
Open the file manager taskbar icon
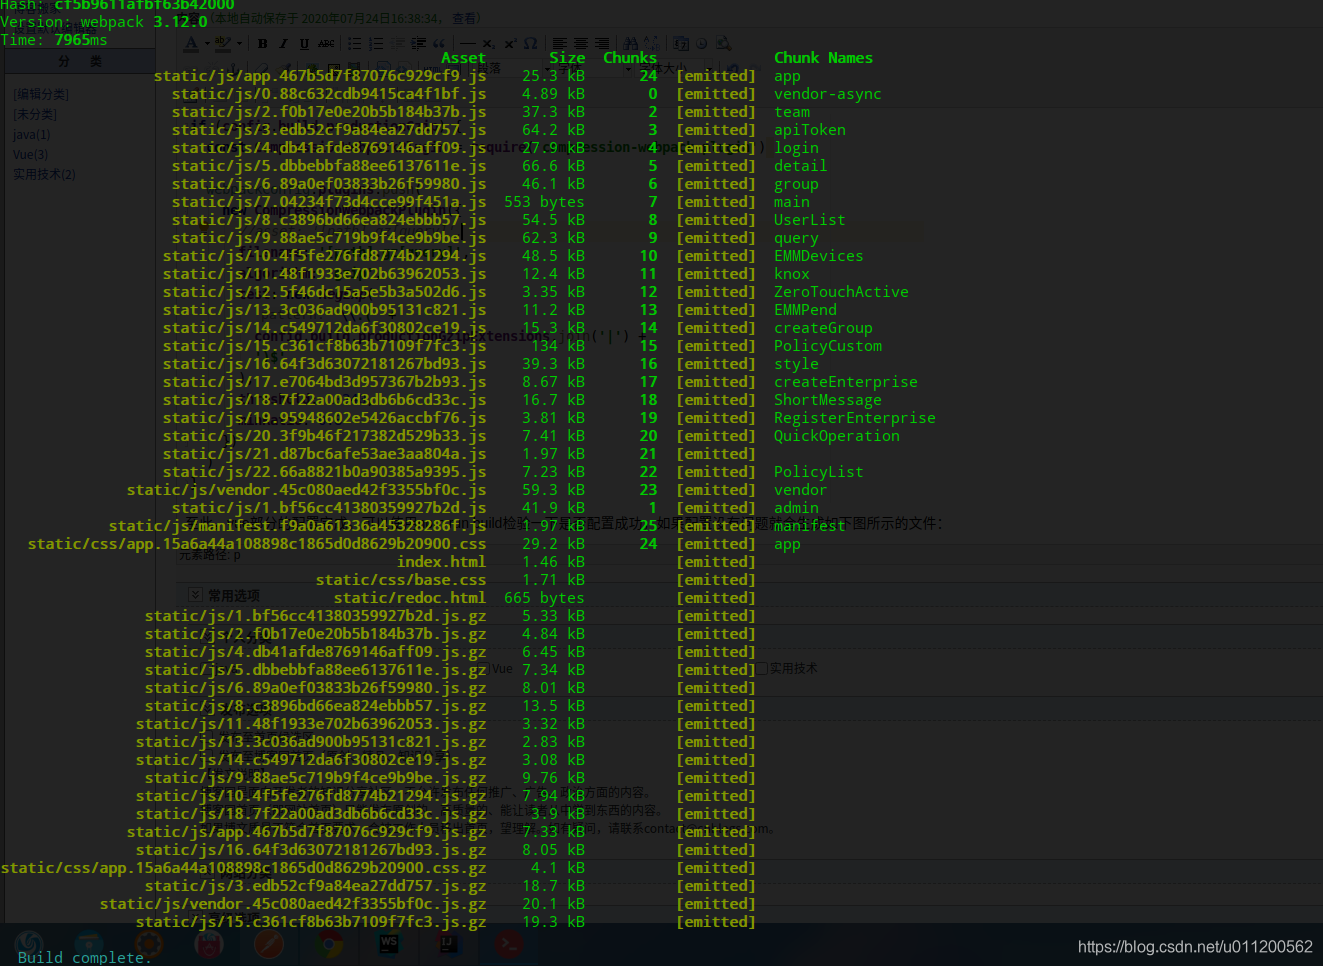[89, 944]
